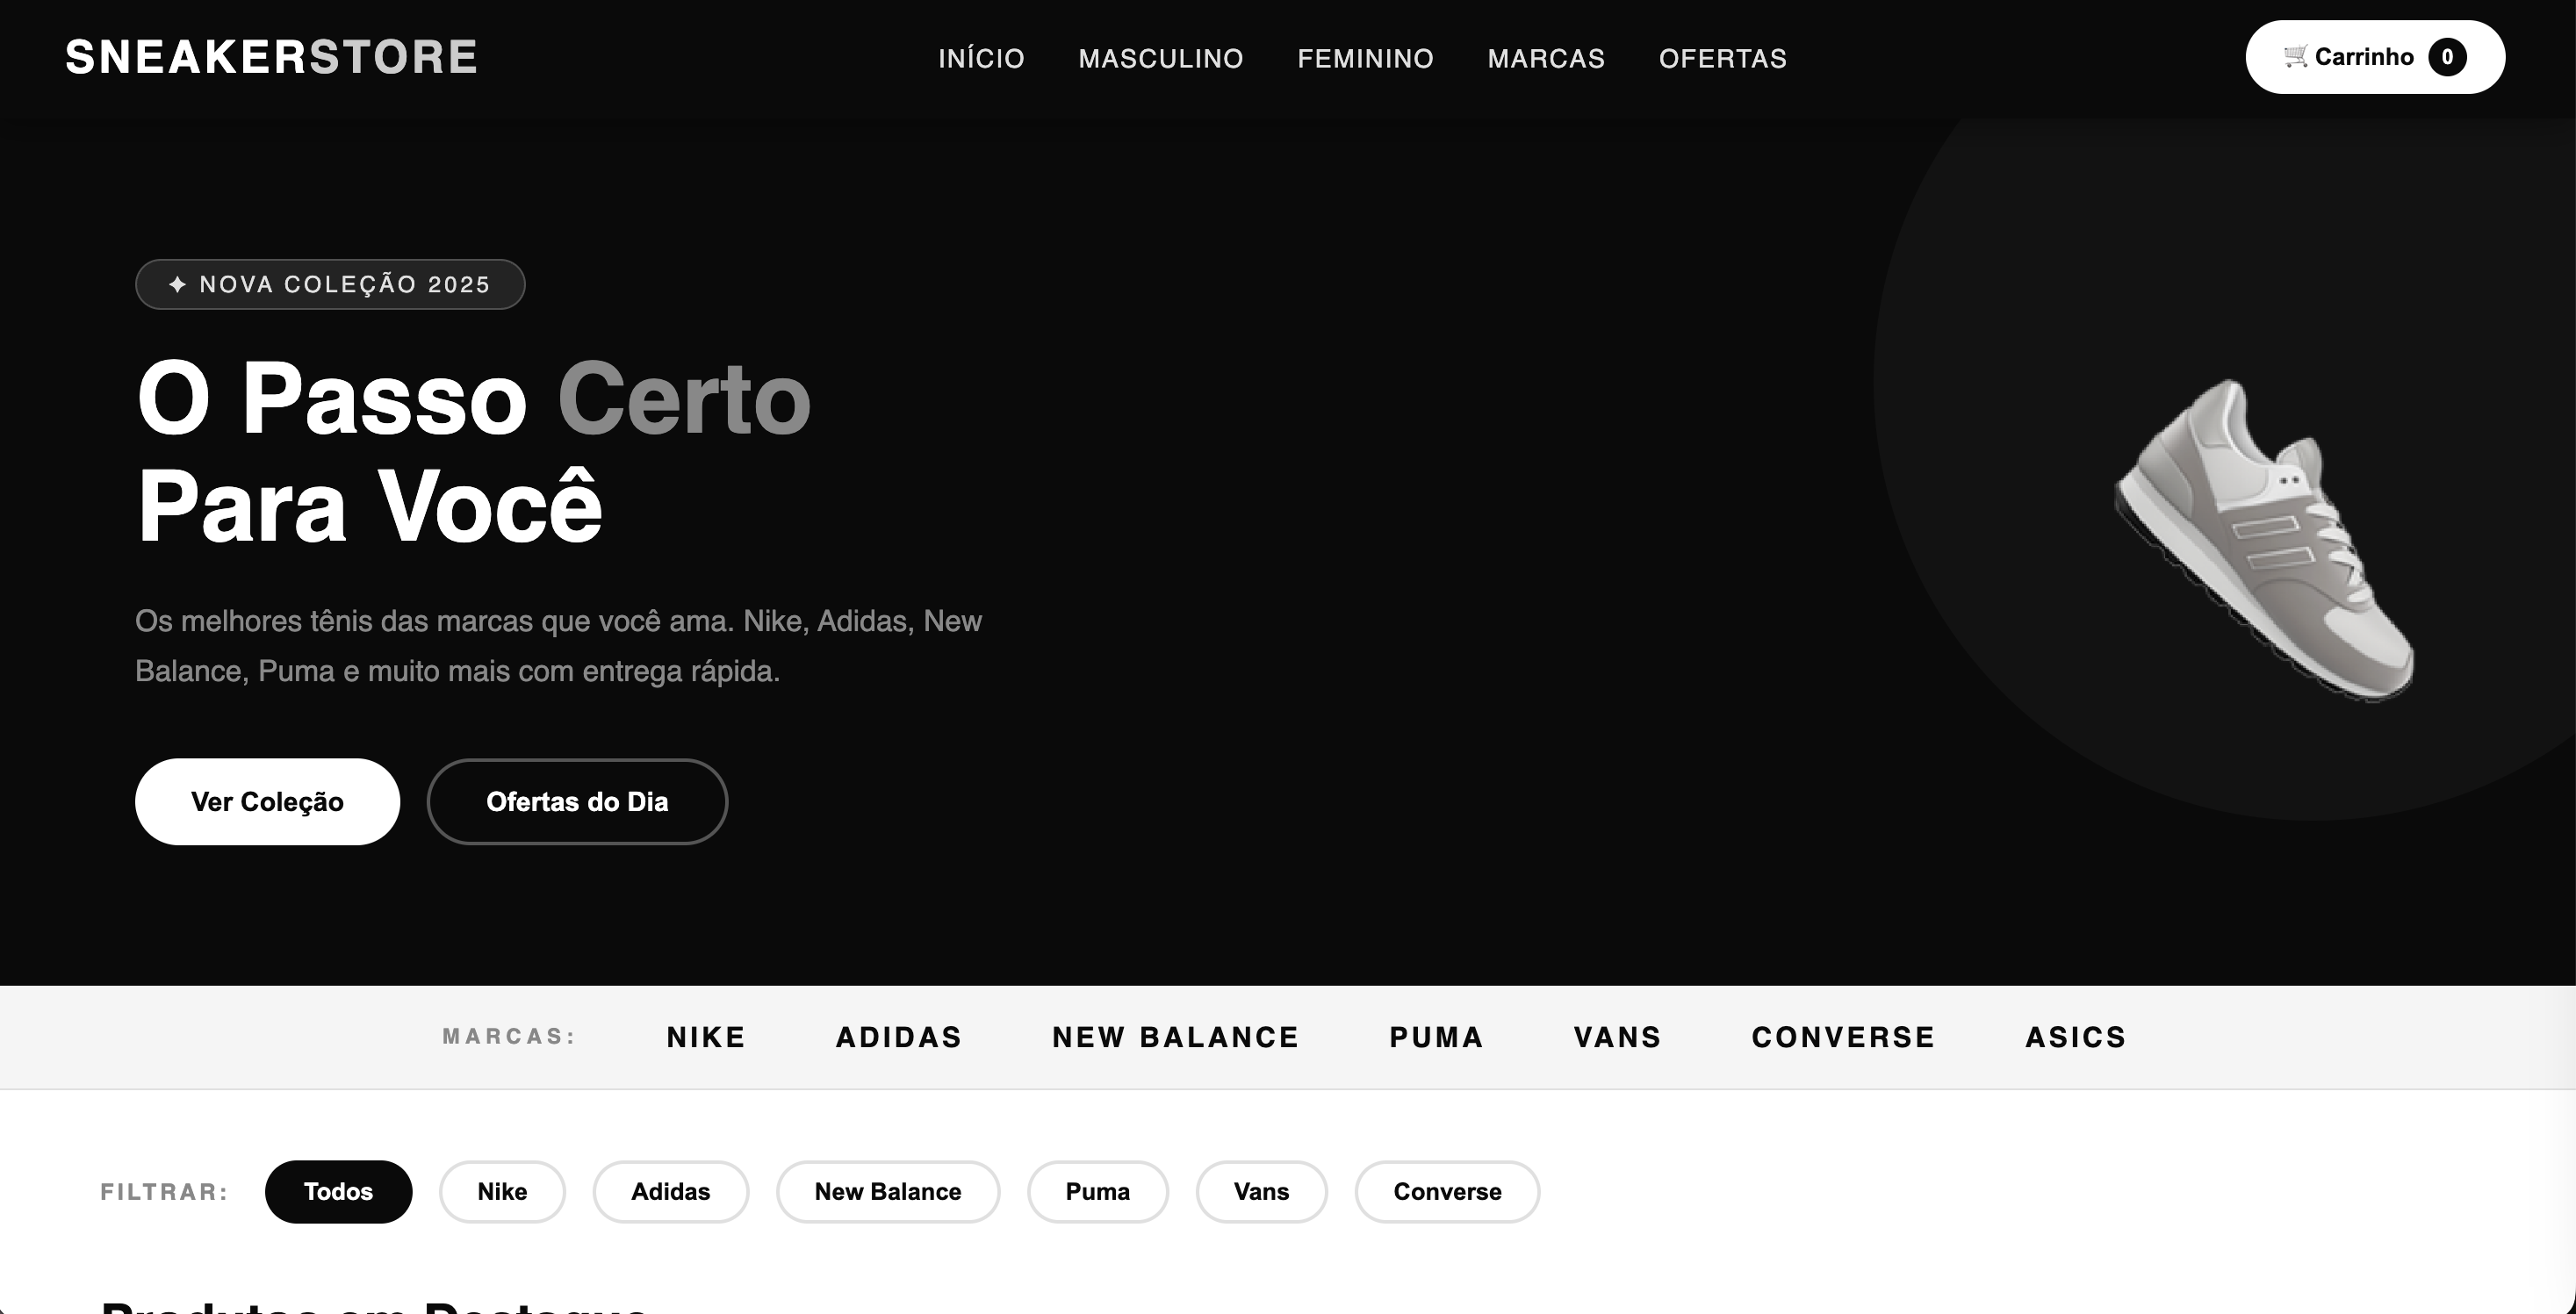
Task: Select NIKE in the brands bar
Action: pyautogui.click(x=706, y=1037)
